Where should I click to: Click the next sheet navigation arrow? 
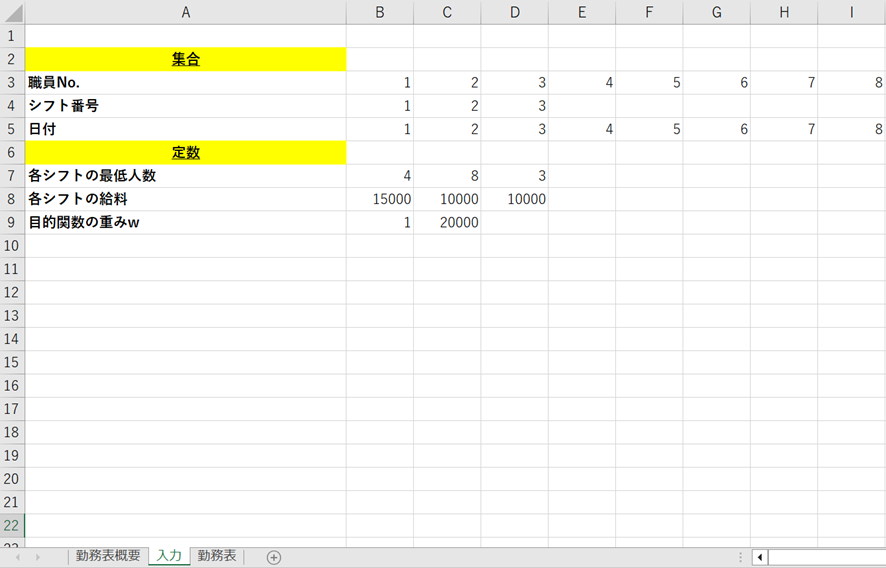(x=39, y=557)
